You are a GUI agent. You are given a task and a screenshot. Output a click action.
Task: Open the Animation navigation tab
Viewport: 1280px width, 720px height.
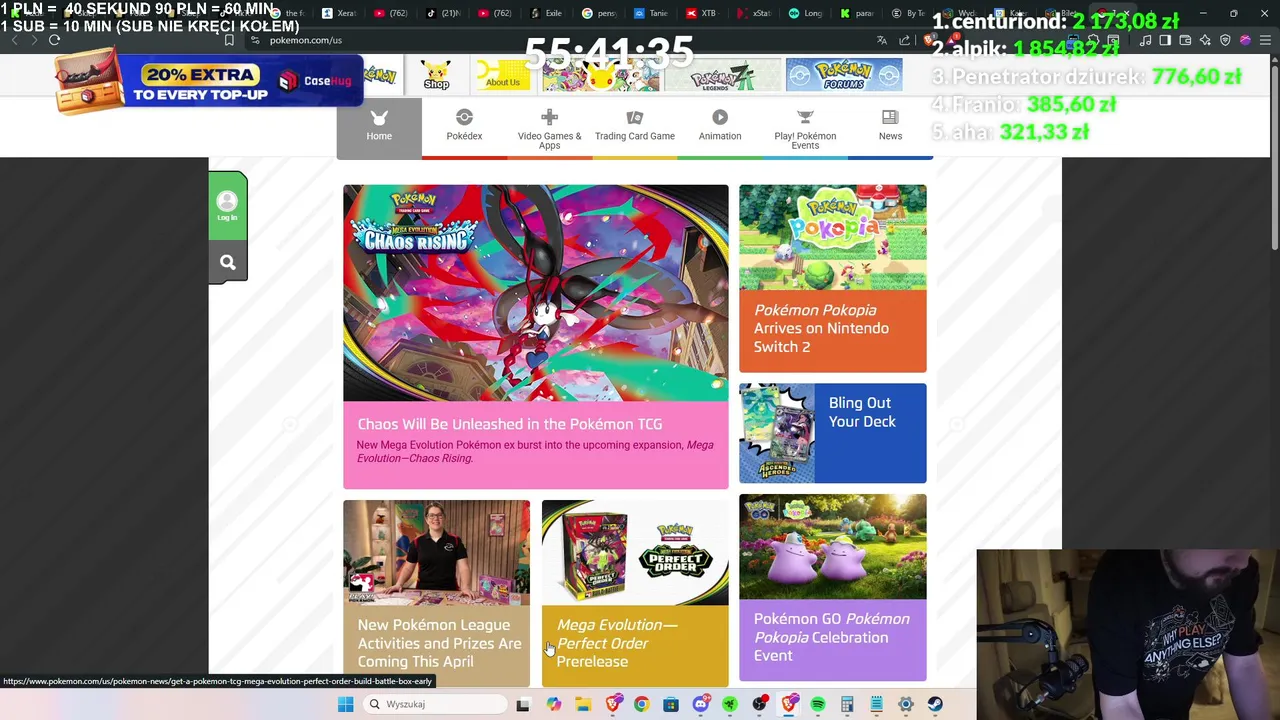(x=720, y=127)
